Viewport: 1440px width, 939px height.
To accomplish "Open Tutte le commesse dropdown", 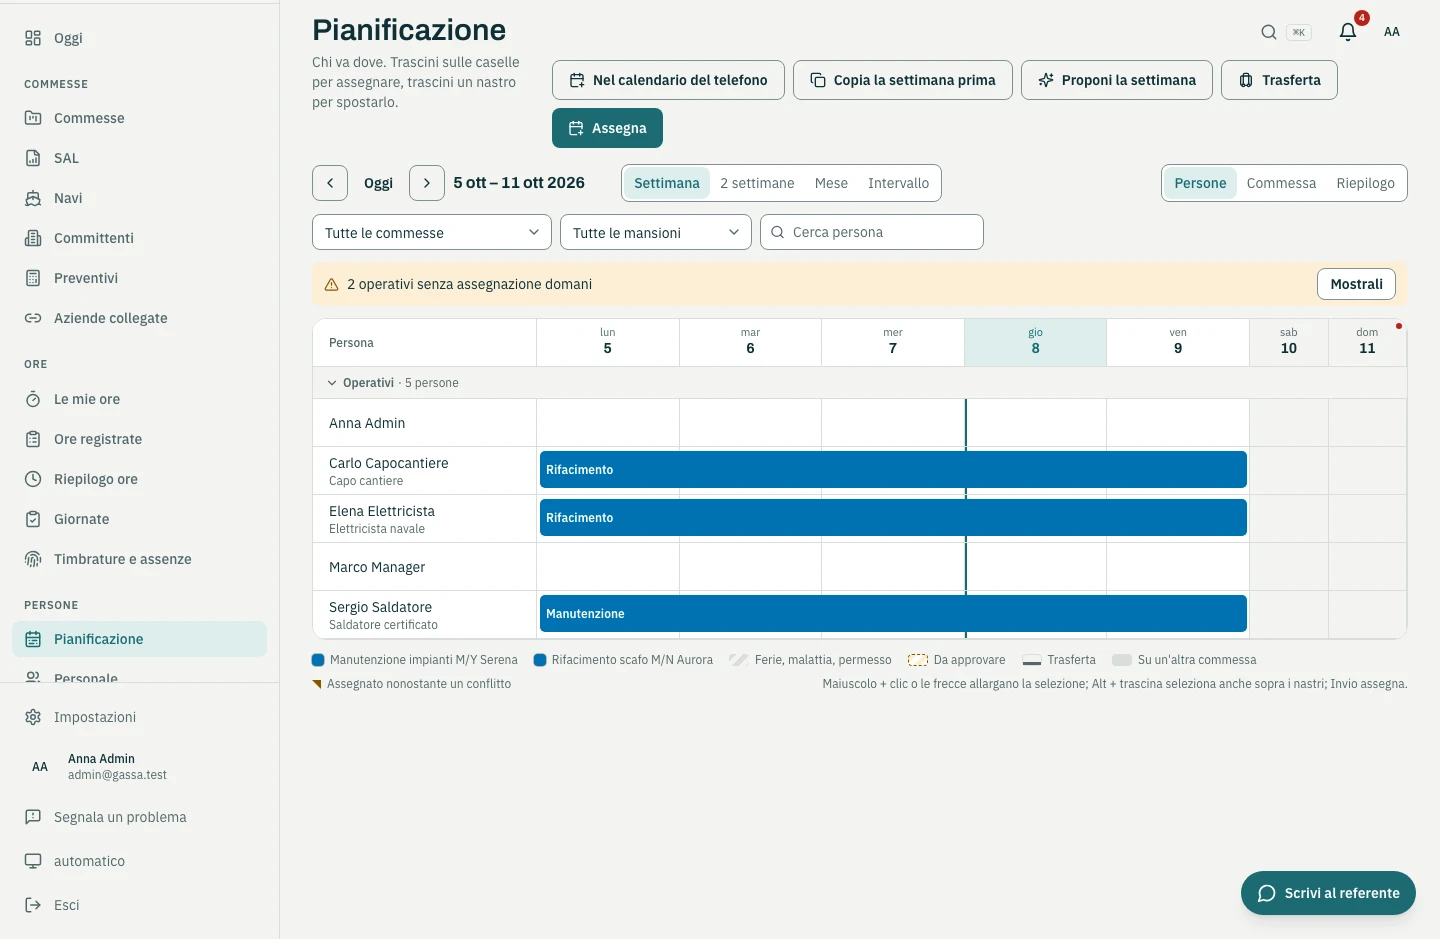I will (x=432, y=232).
